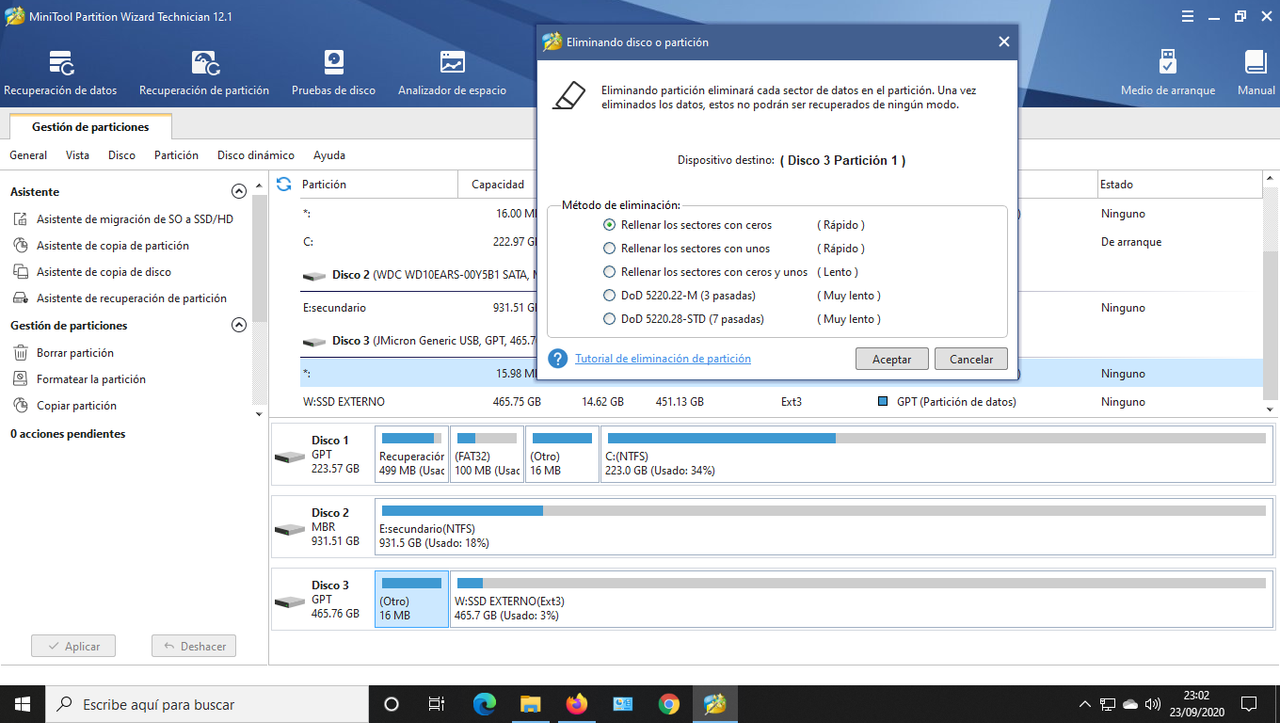Open Windows Start menu
The image size is (1280, 723).
[x=23, y=704]
